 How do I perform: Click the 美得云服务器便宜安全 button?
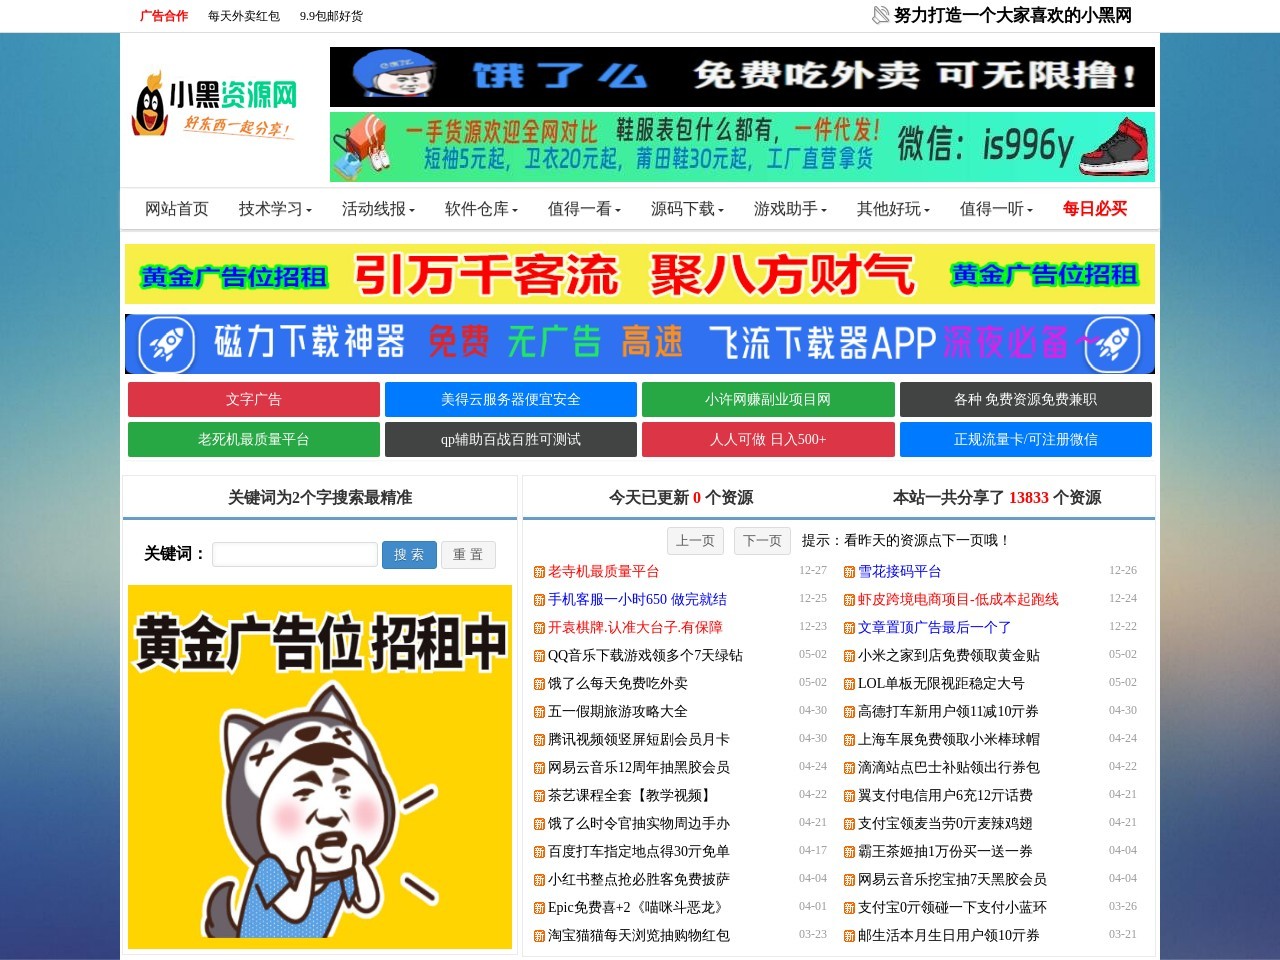pos(511,399)
